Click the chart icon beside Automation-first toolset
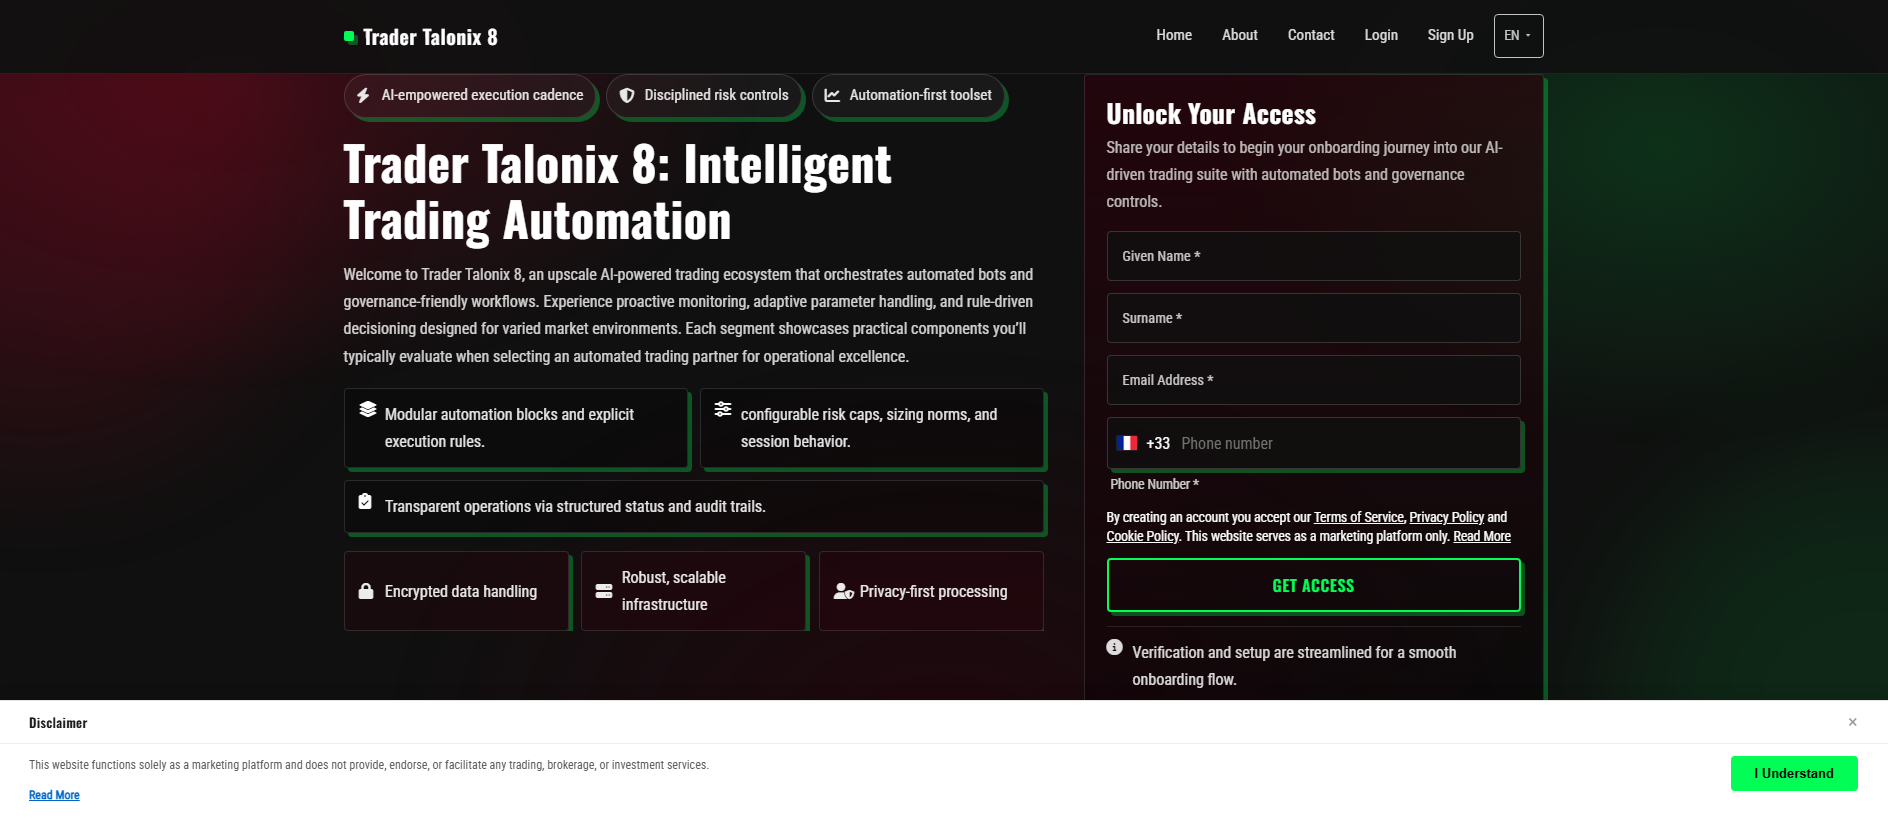The height and width of the screenshot is (818, 1888). tap(832, 95)
